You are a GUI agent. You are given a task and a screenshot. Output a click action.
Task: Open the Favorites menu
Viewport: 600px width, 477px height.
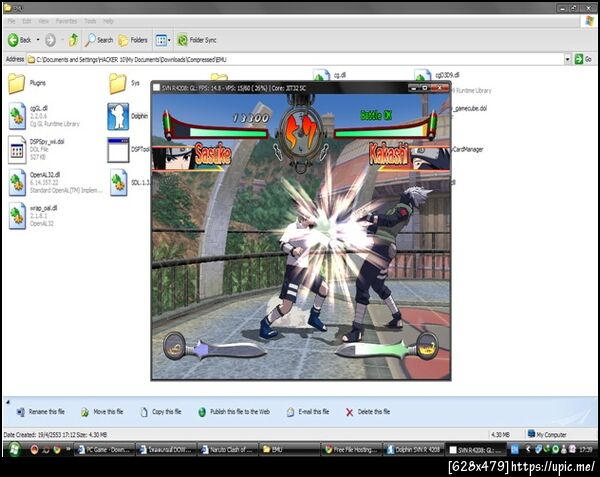(x=66, y=21)
